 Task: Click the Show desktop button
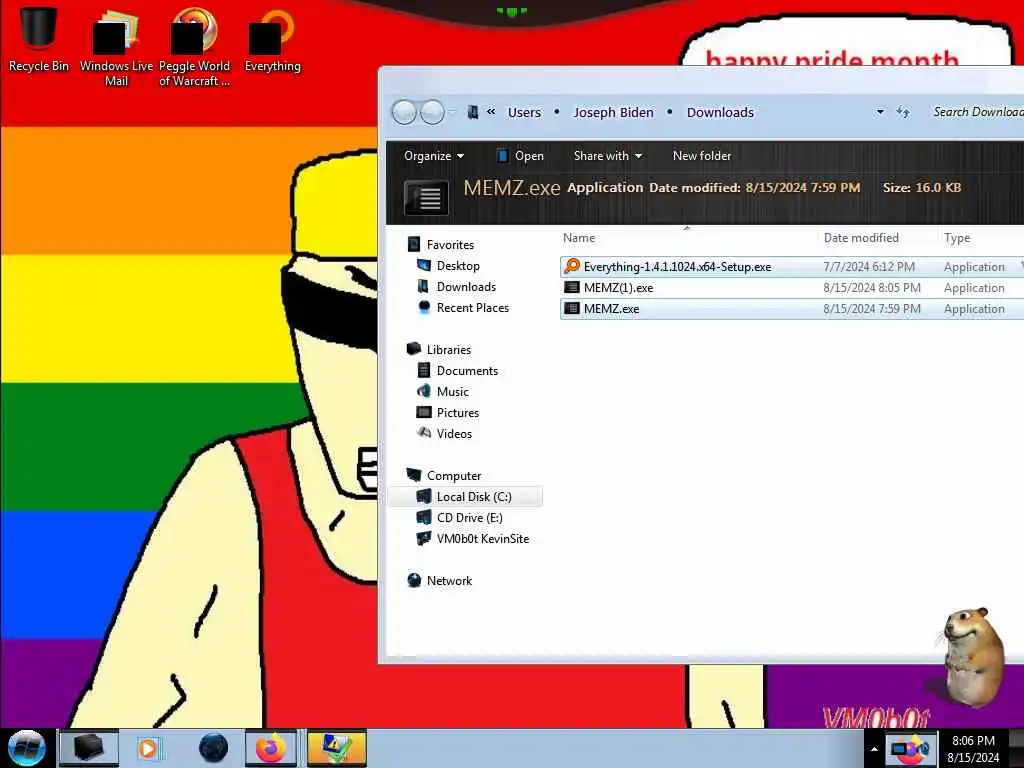point(1016,748)
